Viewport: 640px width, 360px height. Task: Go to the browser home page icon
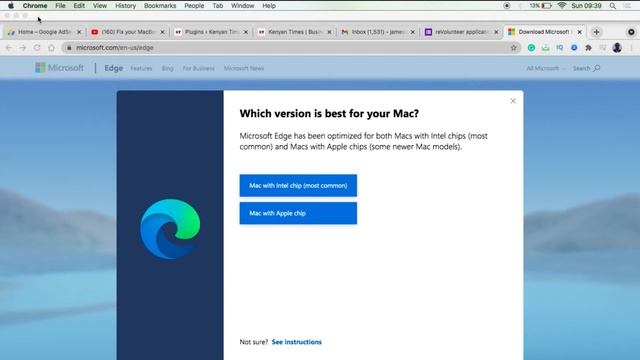[x=51, y=48]
